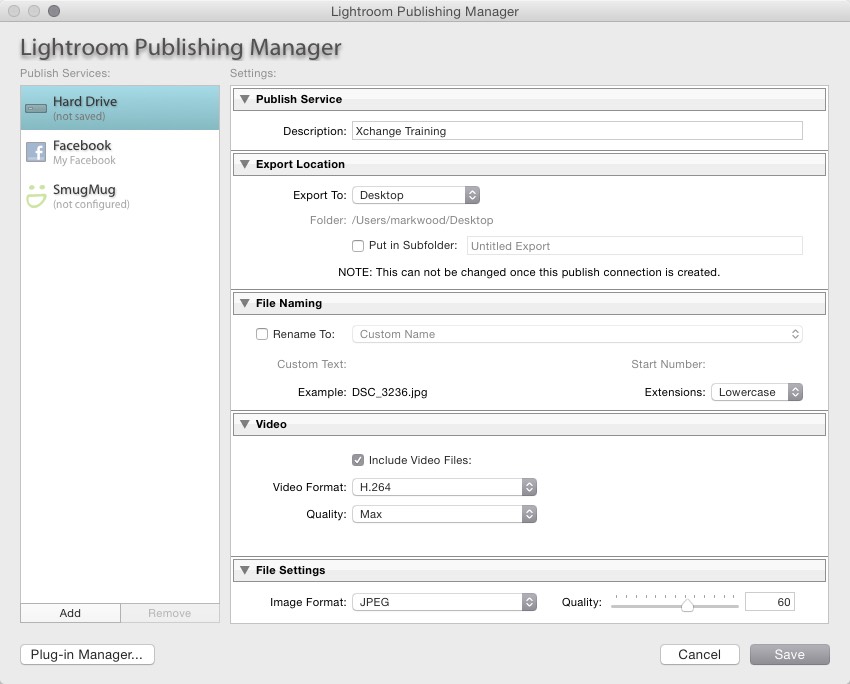Open the Extensions Lowercase dropdown
Image resolution: width=850 pixels, height=684 pixels.
click(757, 392)
